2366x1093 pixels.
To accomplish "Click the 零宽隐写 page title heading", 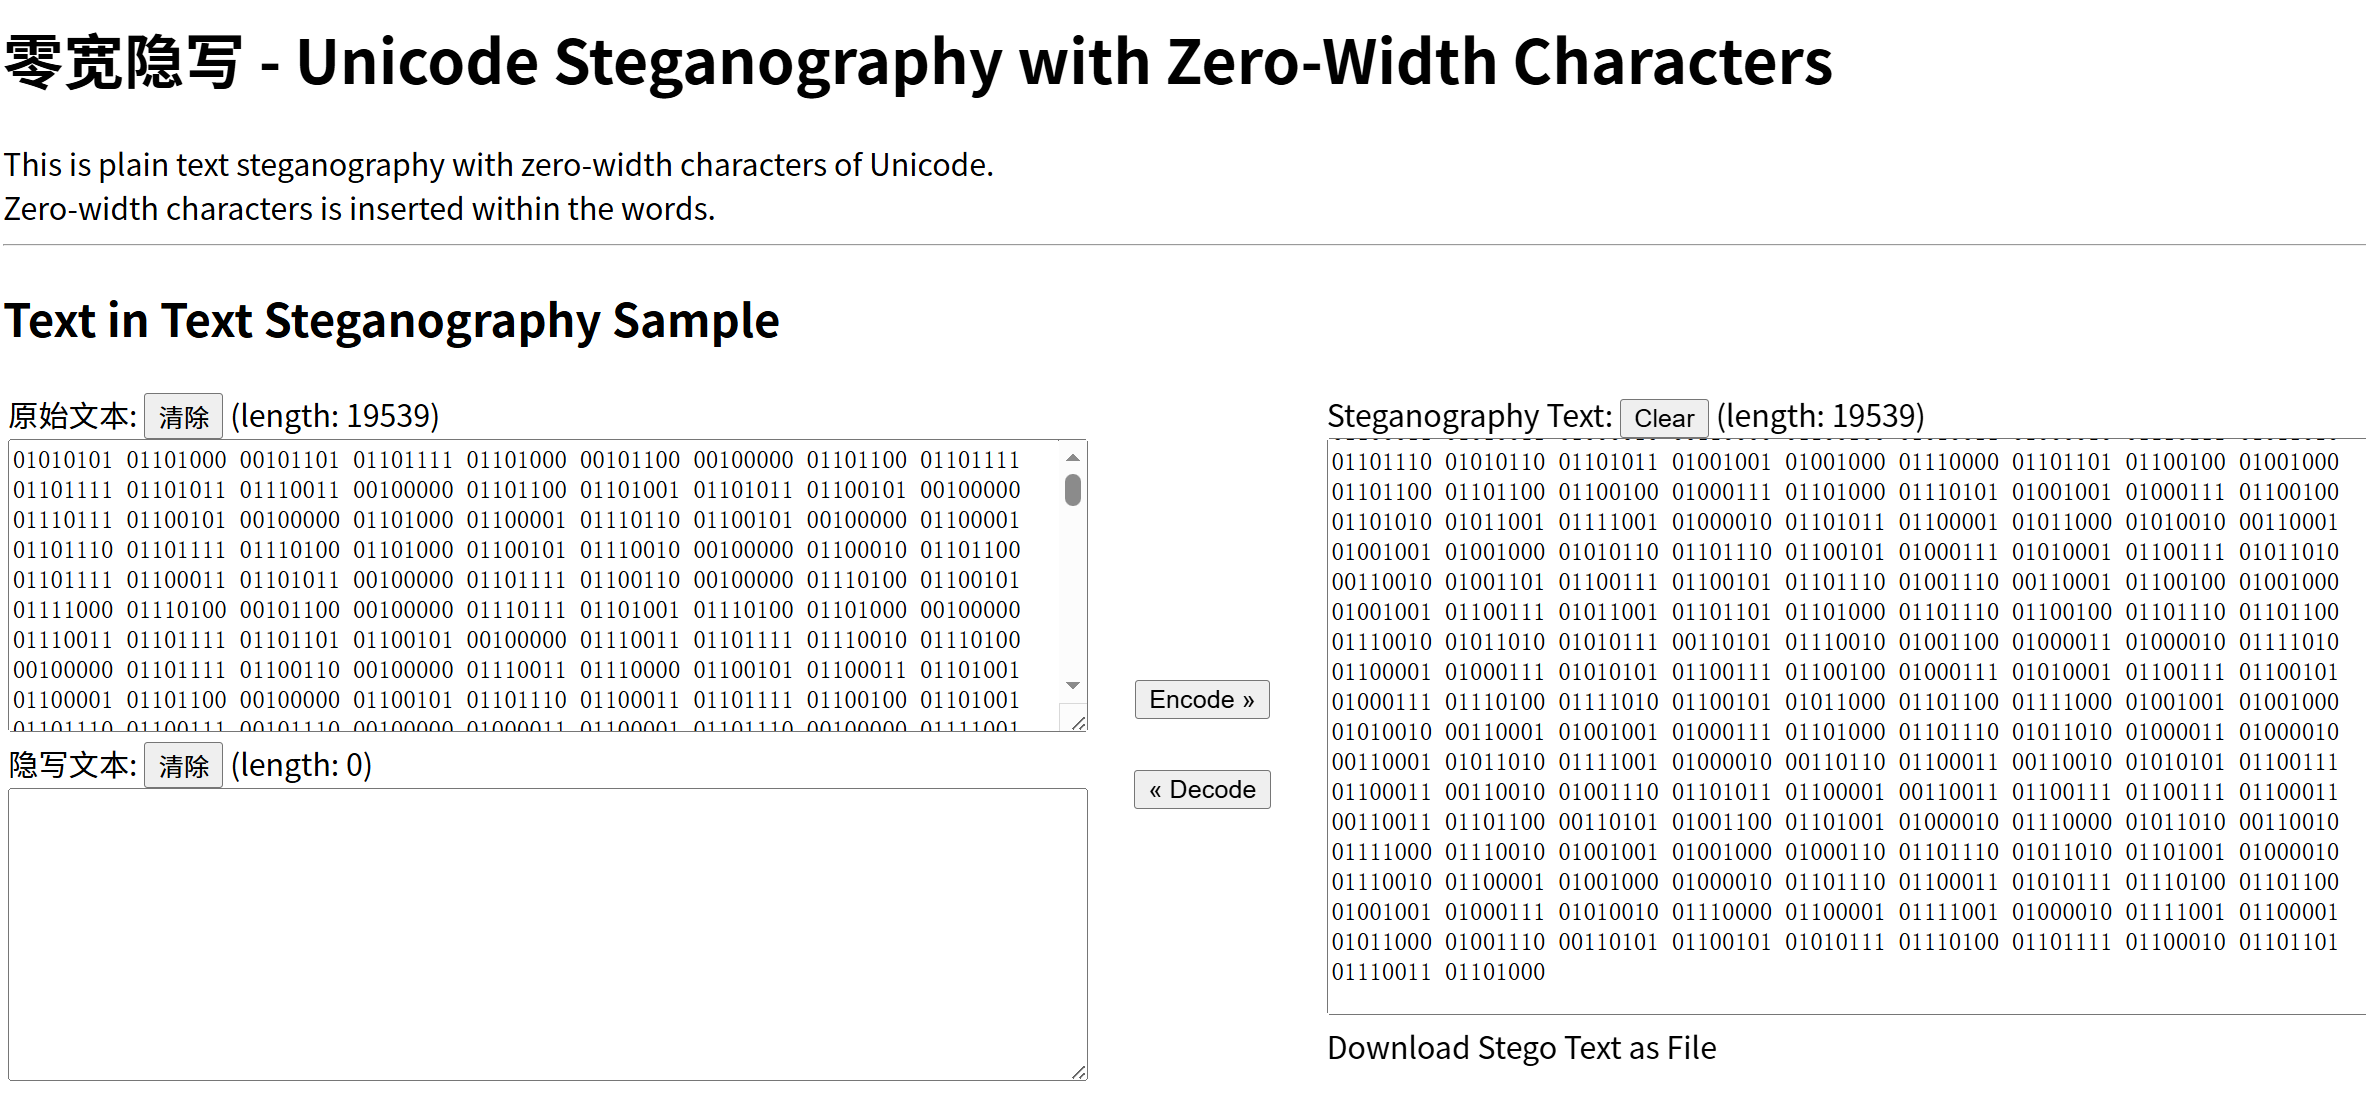I will (917, 62).
